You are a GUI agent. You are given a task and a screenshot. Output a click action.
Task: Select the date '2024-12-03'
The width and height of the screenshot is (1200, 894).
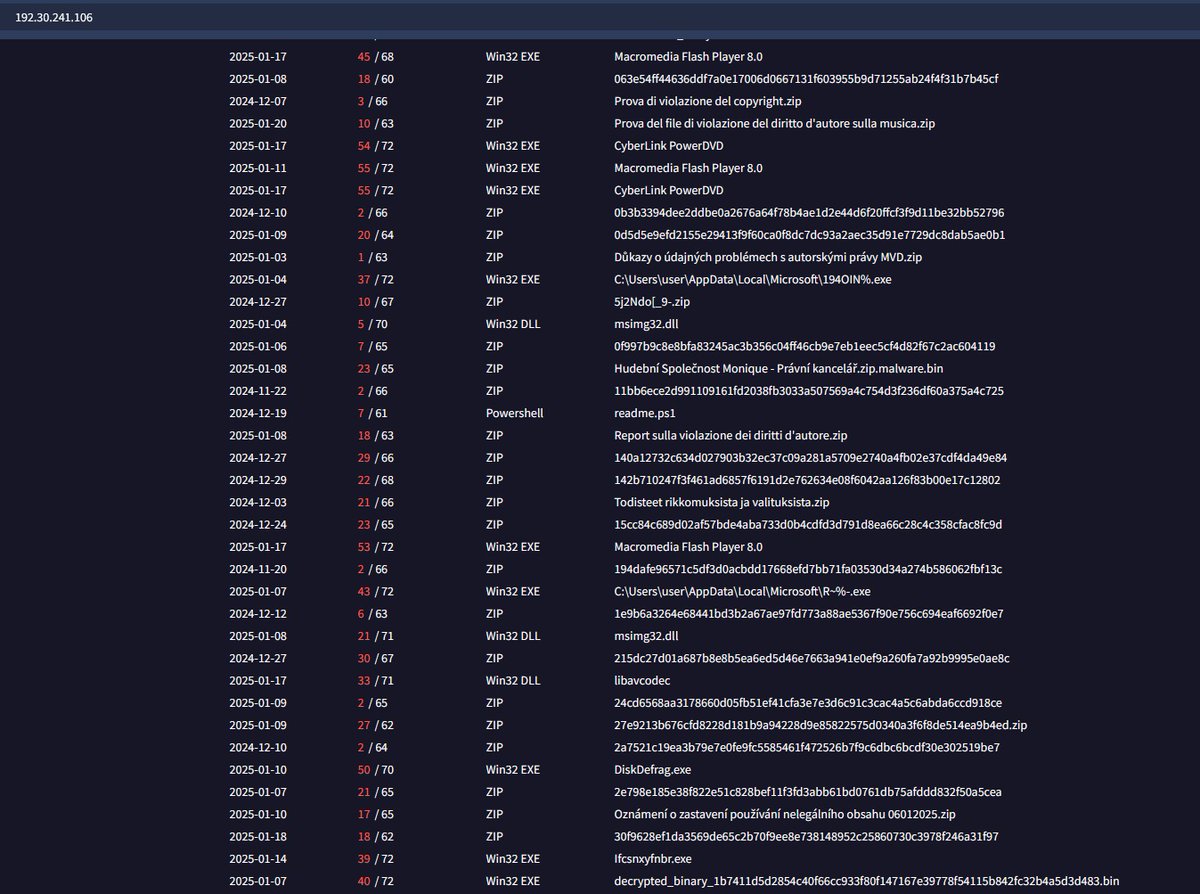[258, 502]
